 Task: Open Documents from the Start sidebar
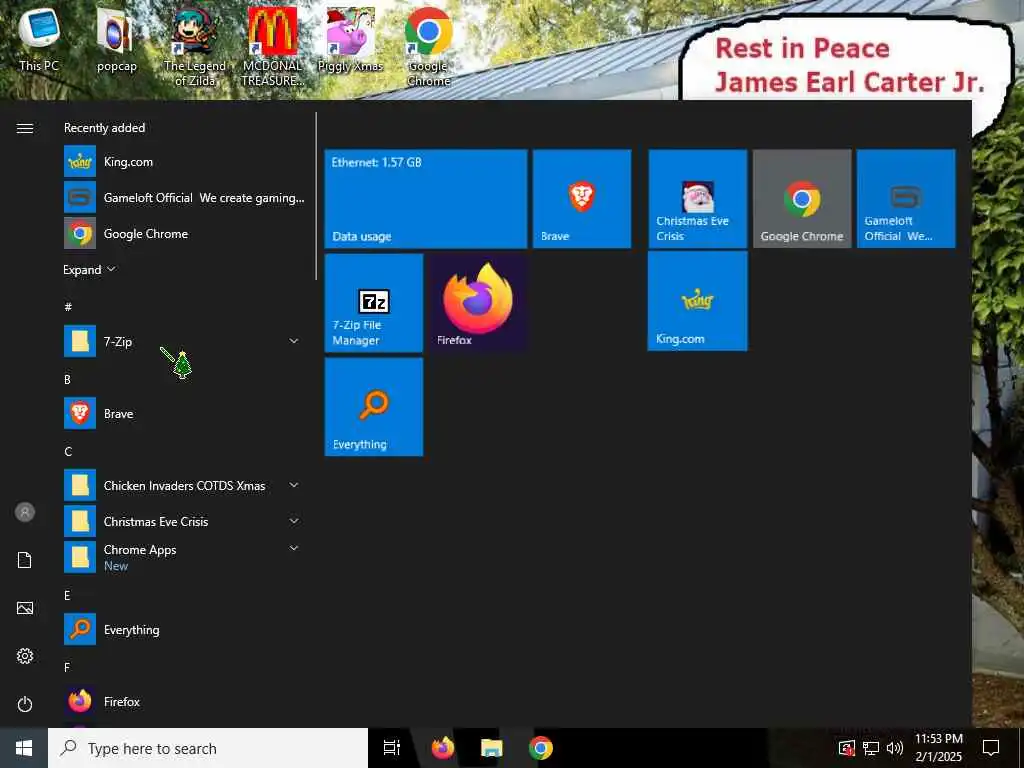click(x=25, y=560)
